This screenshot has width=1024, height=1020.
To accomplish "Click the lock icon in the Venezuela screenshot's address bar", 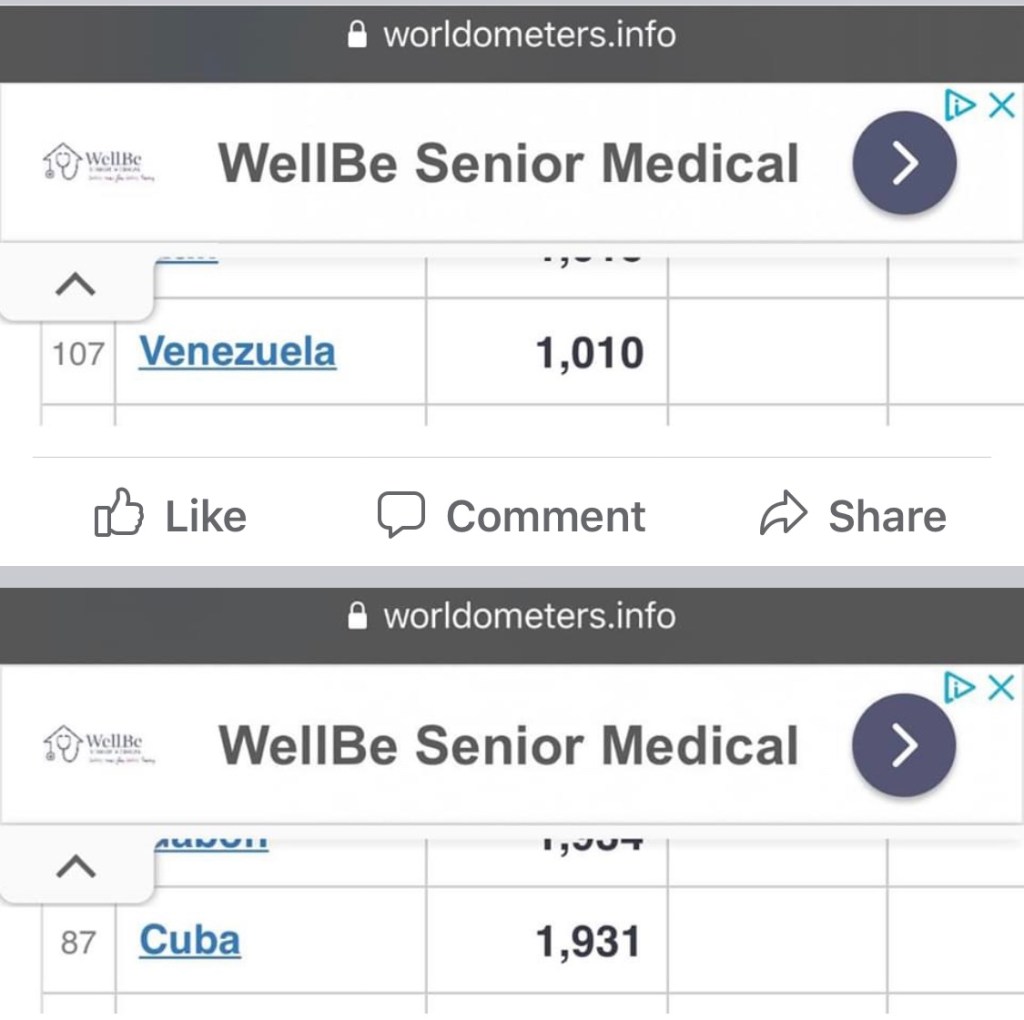I will click(x=357, y=36).
